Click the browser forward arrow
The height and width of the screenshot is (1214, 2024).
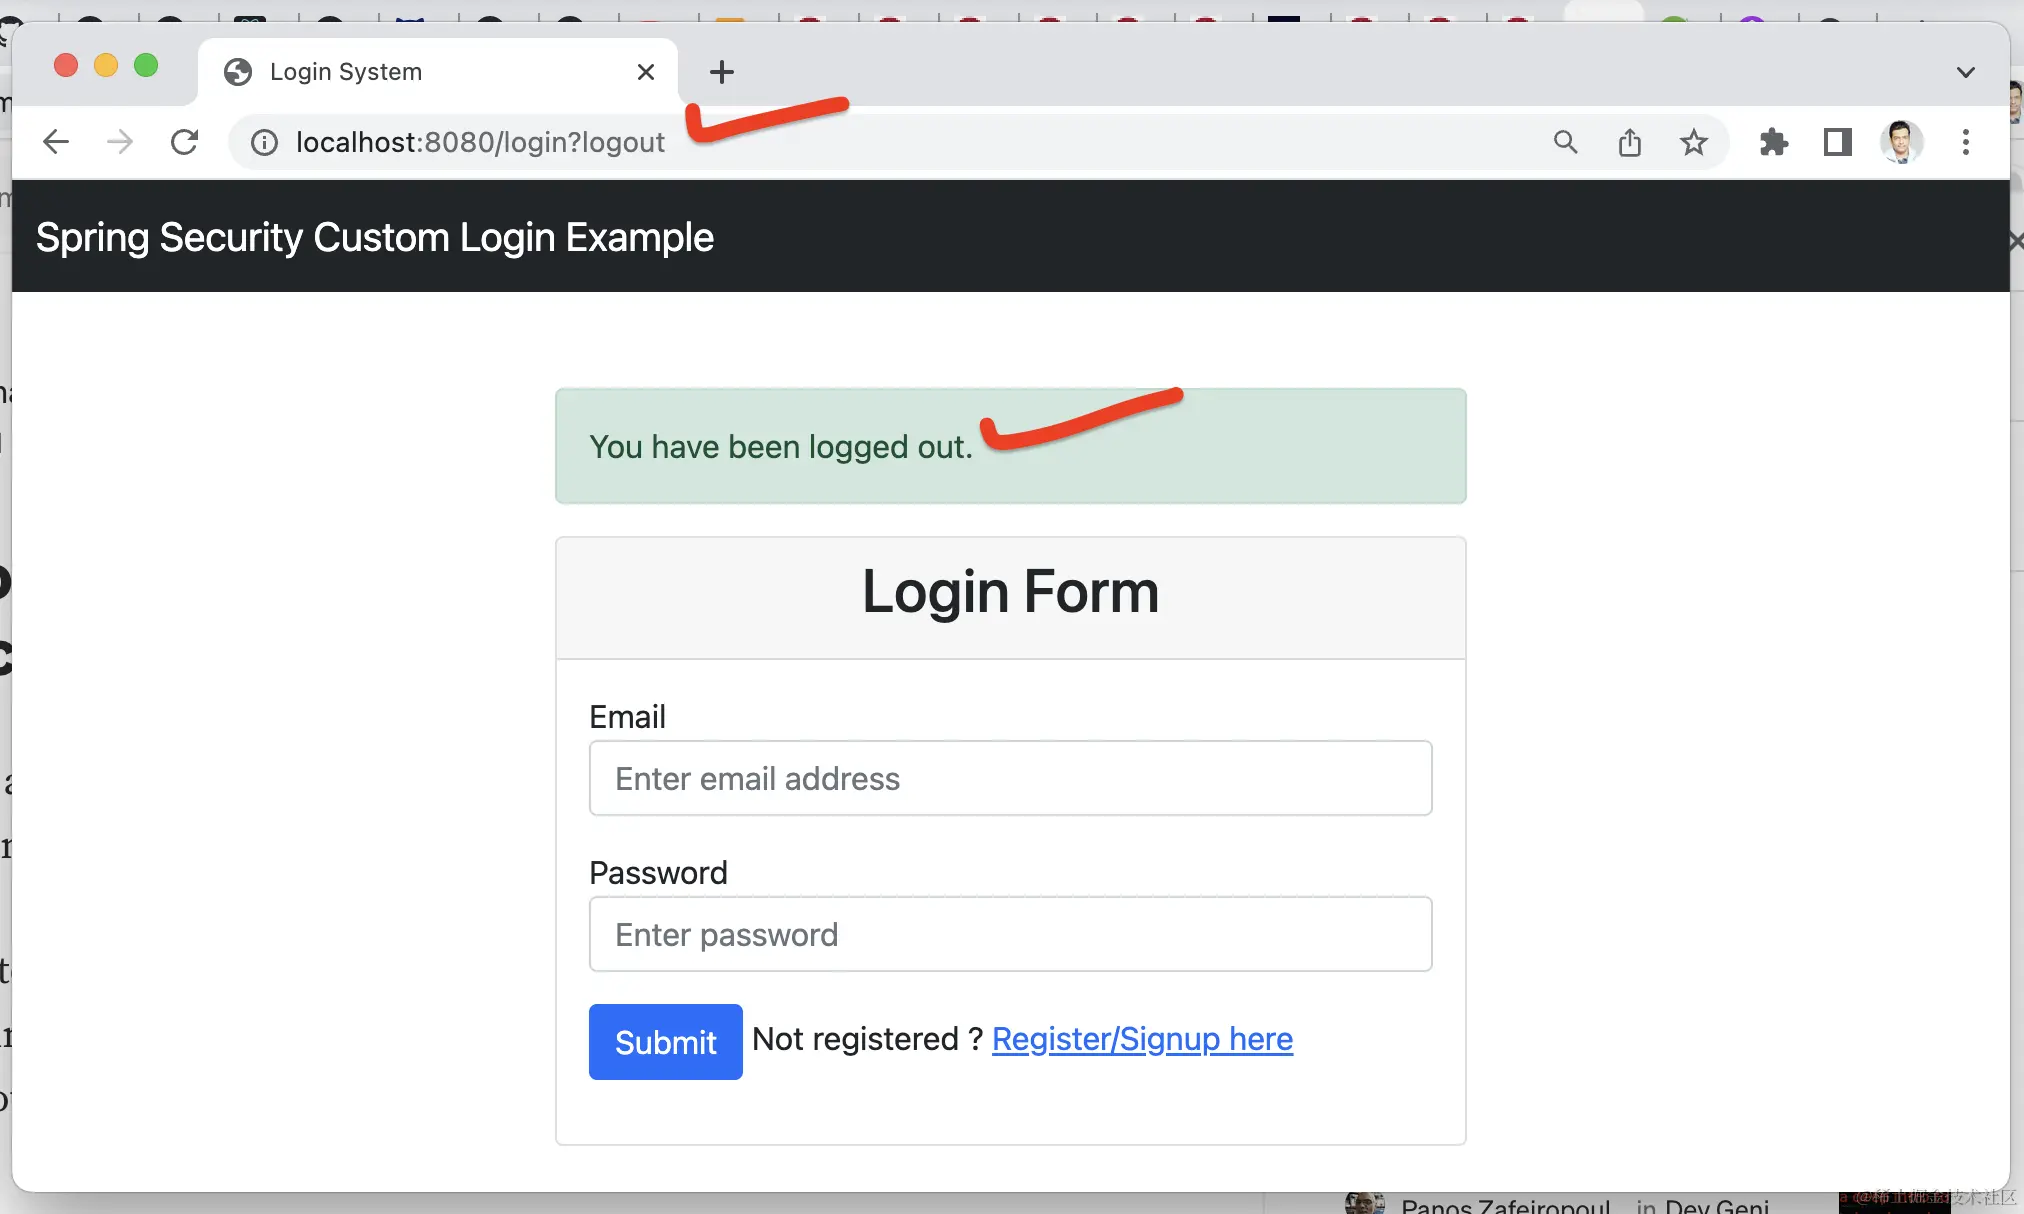tap(120, 142)
